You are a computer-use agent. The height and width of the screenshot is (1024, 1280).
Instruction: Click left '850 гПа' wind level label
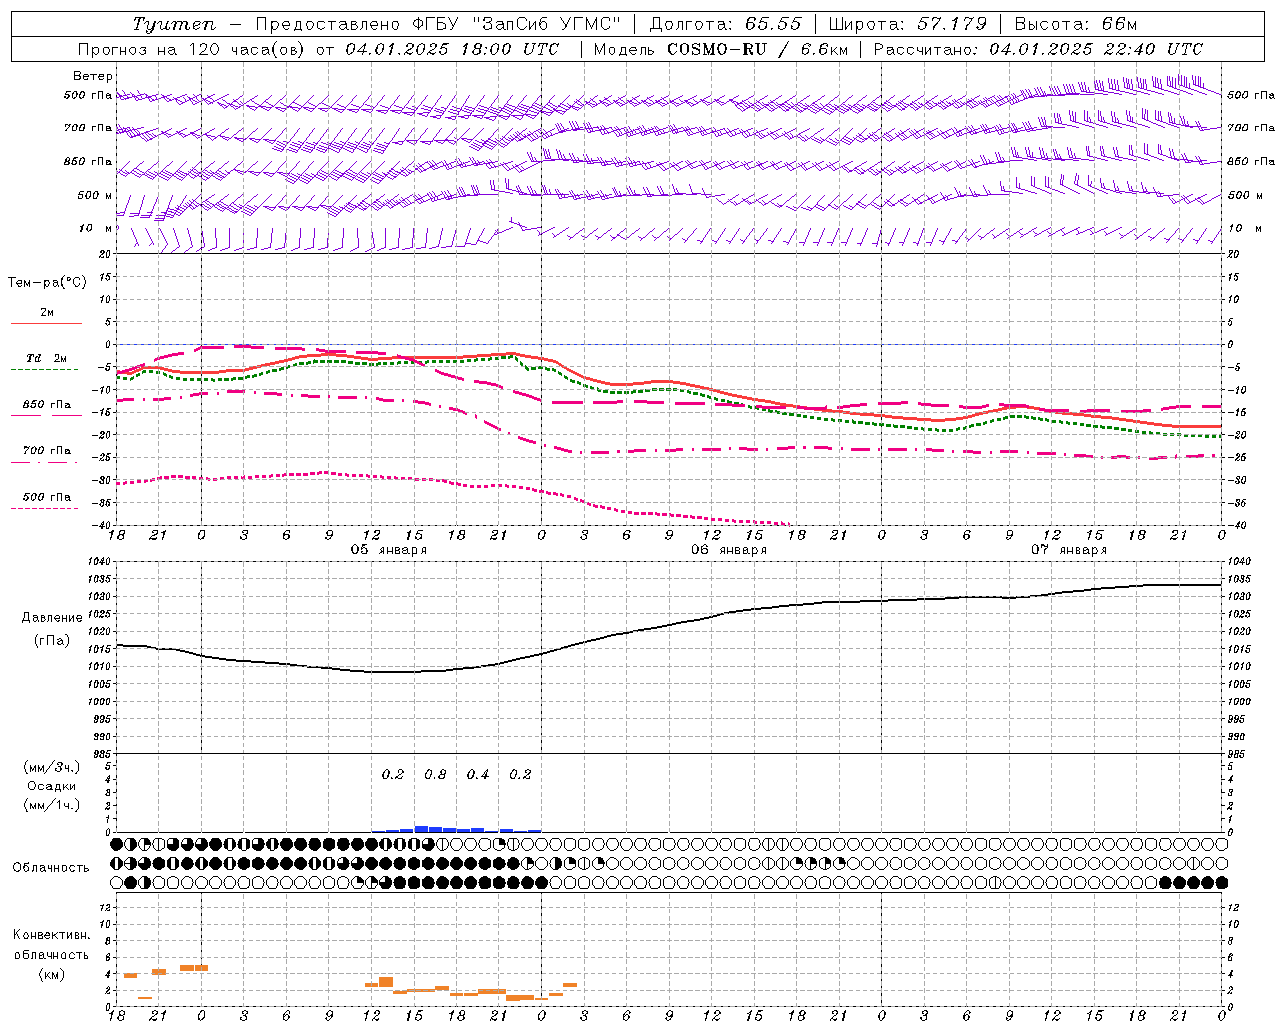coord(88,162)
